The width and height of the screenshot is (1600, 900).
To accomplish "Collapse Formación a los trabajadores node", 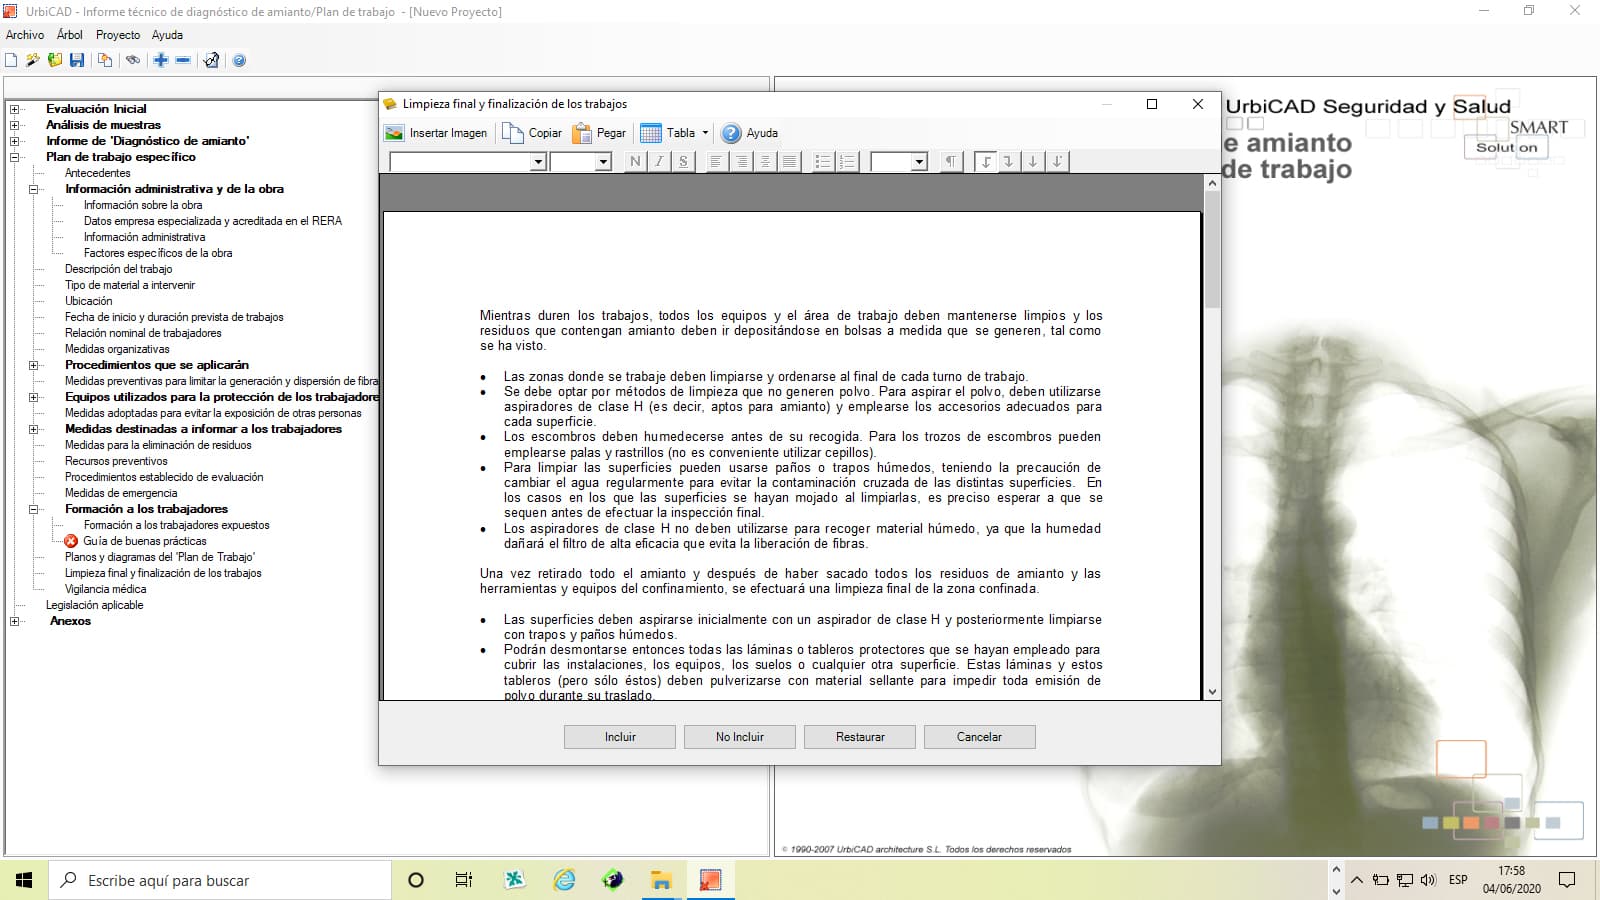I will coord(34,509).
